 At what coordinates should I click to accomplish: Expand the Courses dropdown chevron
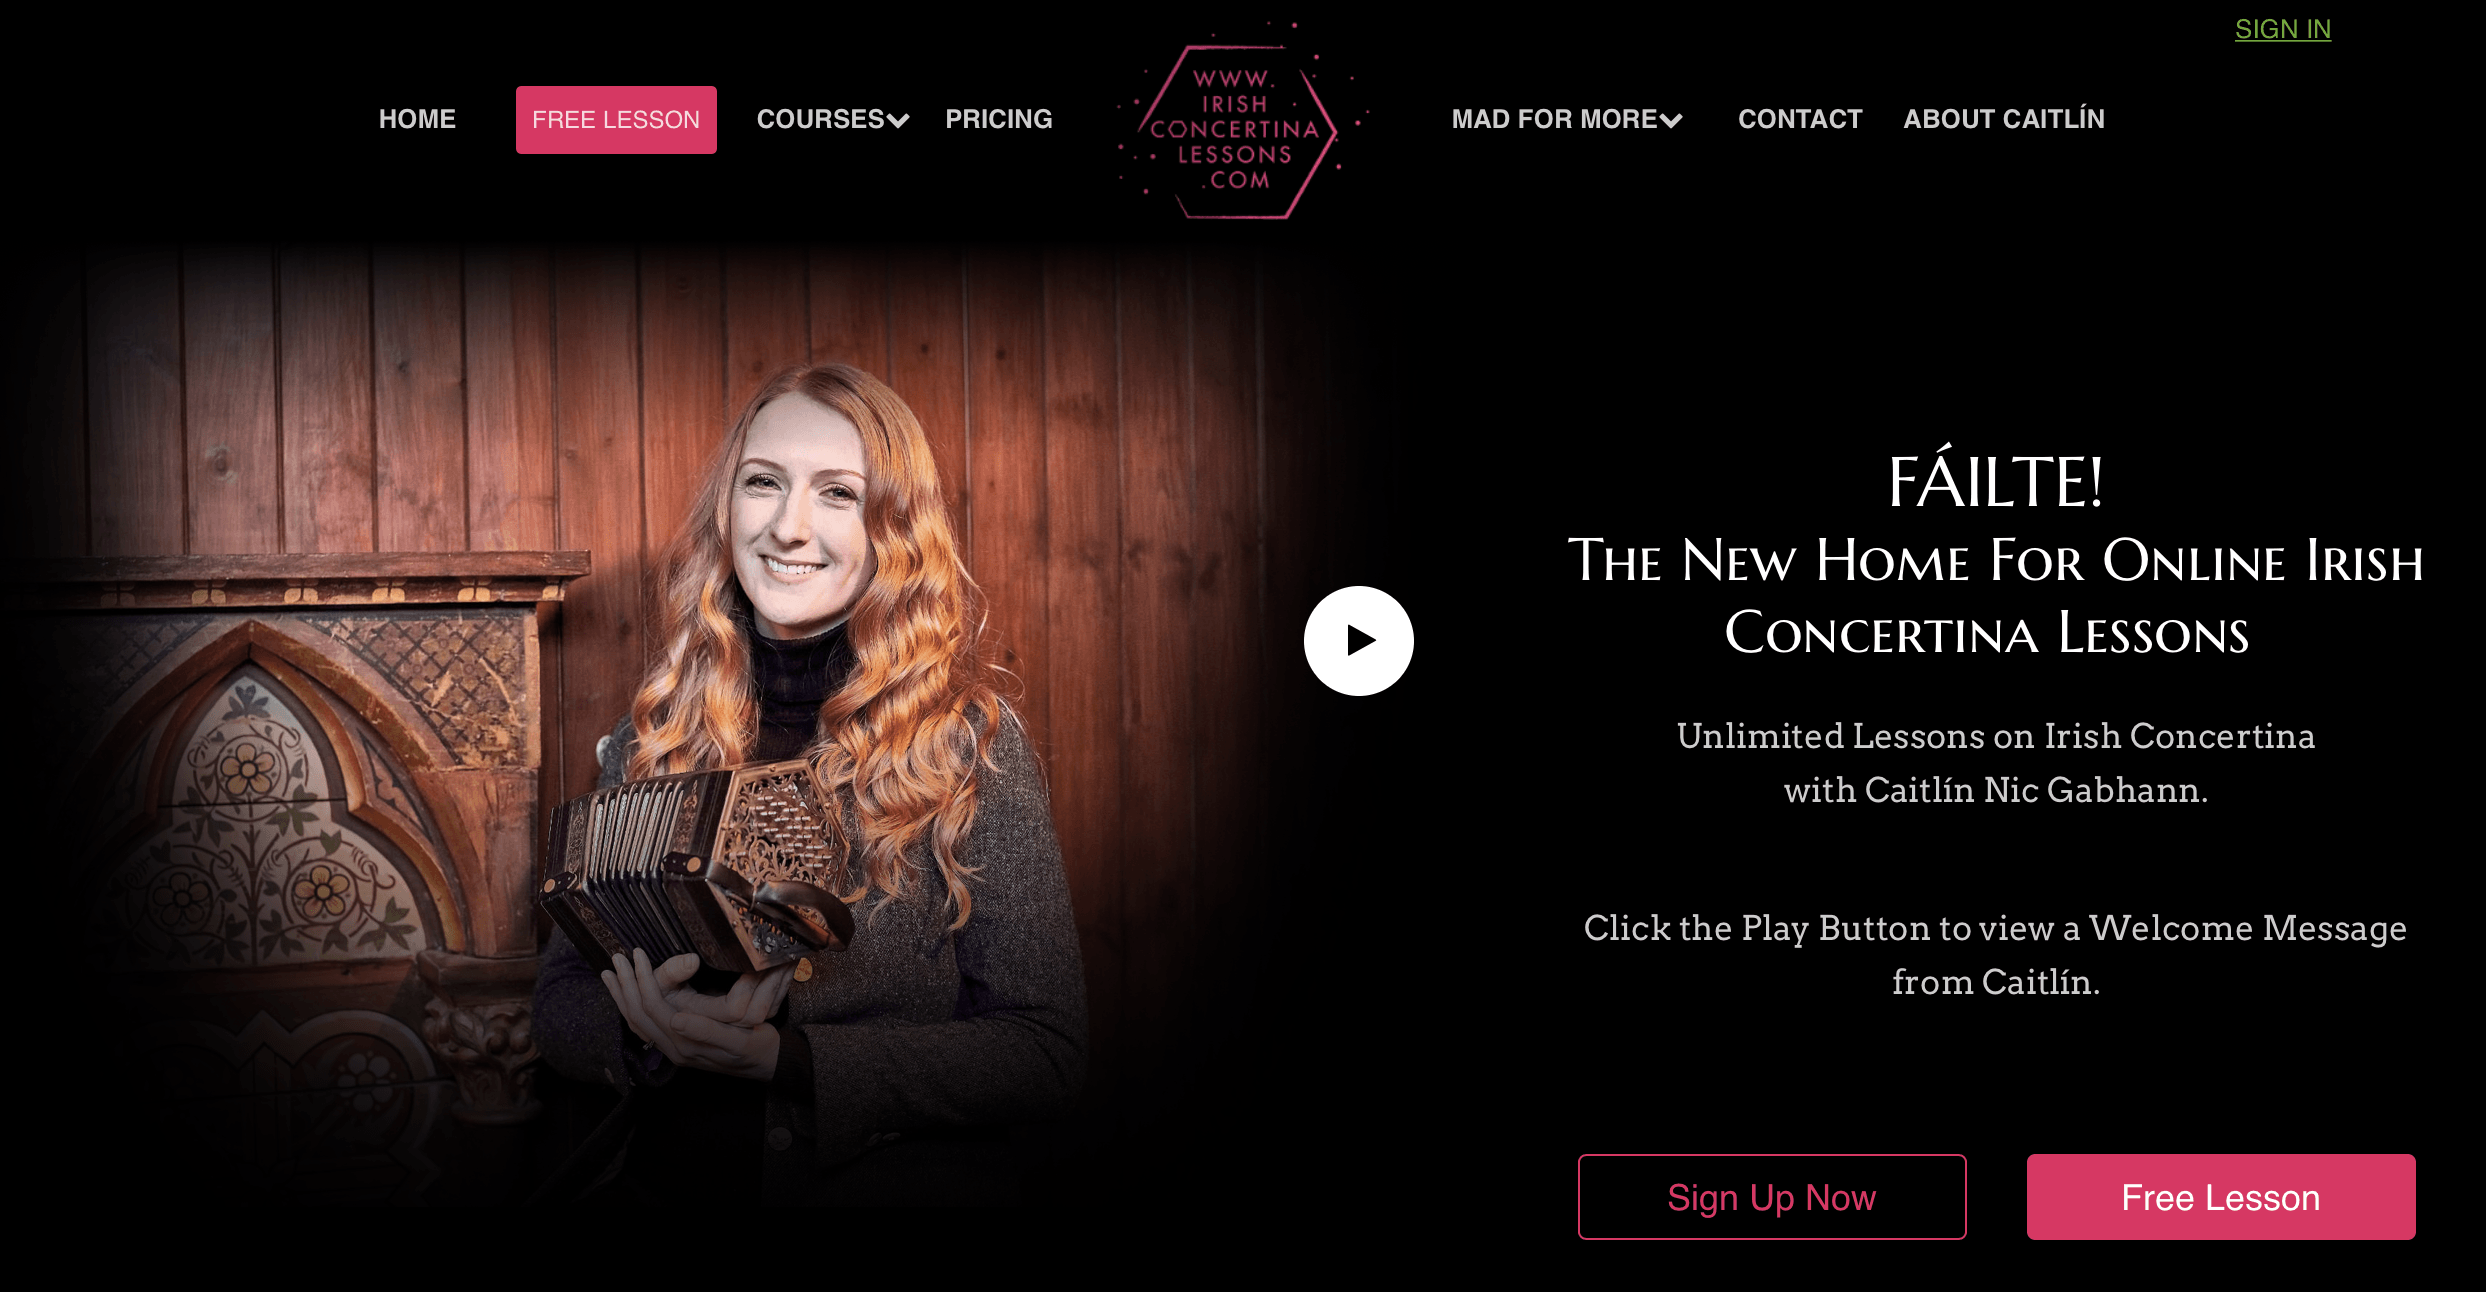[898, 121]
